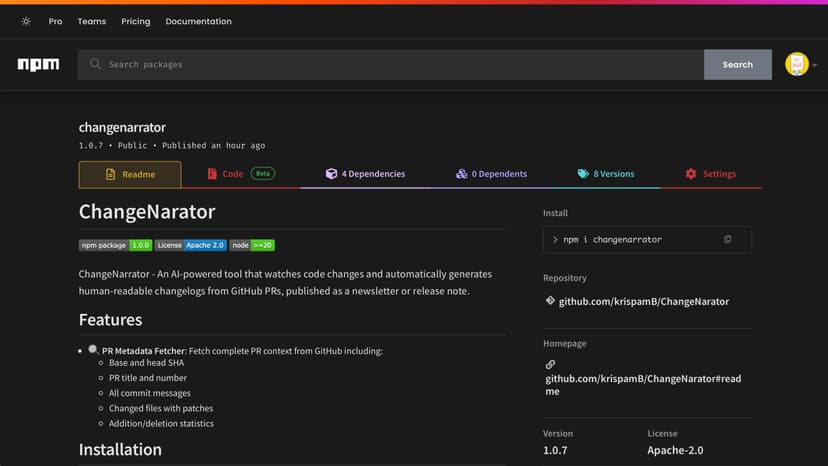828x466 pixels.
Task: Click the magnifier icon in search bar
Action: click(95, 64)
